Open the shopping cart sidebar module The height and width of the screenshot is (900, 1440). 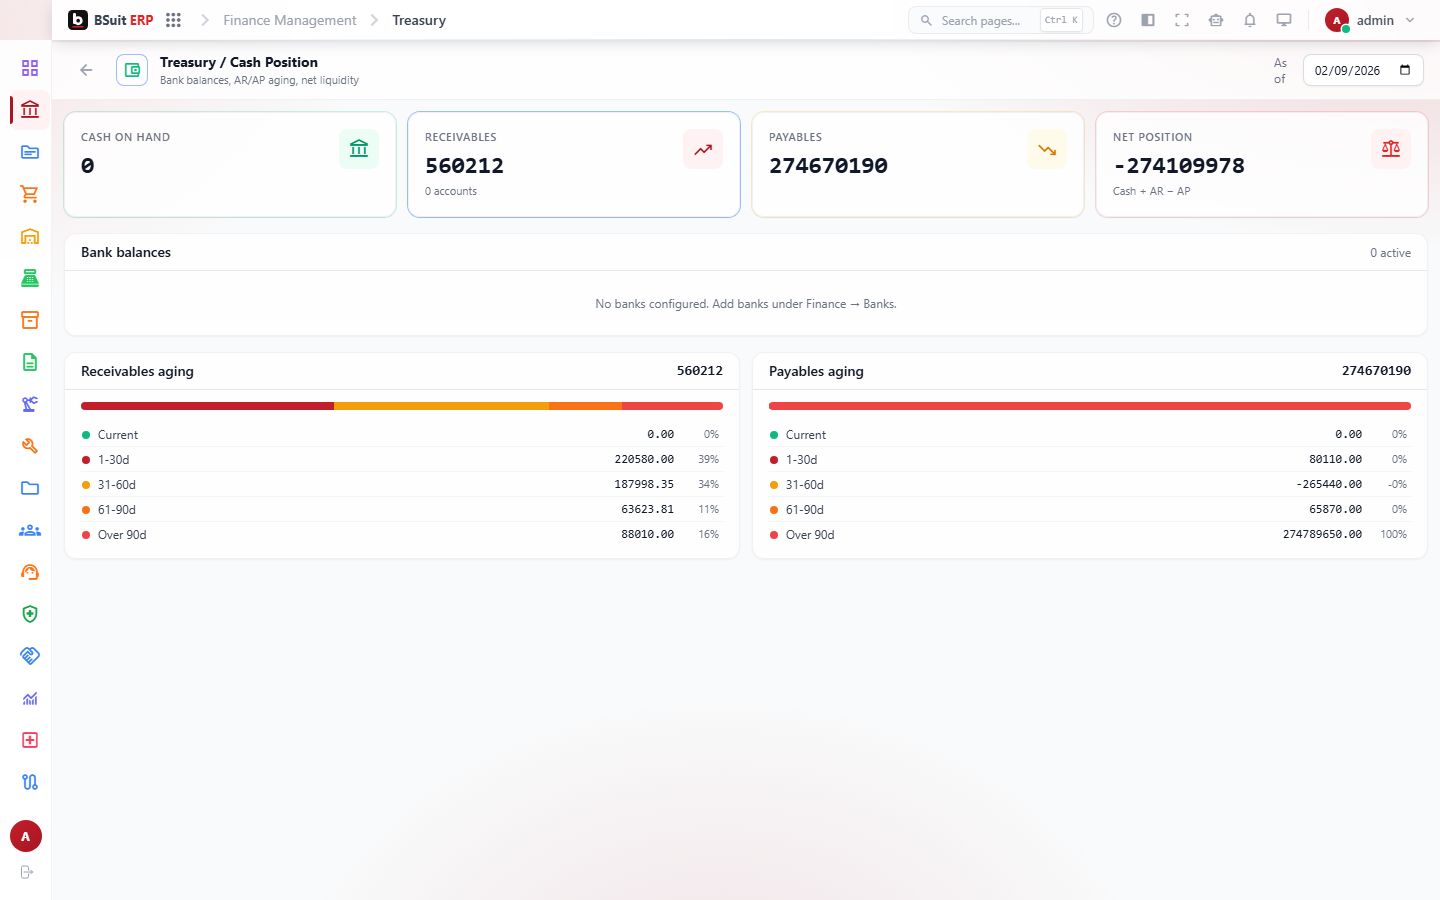click(30, 194)
